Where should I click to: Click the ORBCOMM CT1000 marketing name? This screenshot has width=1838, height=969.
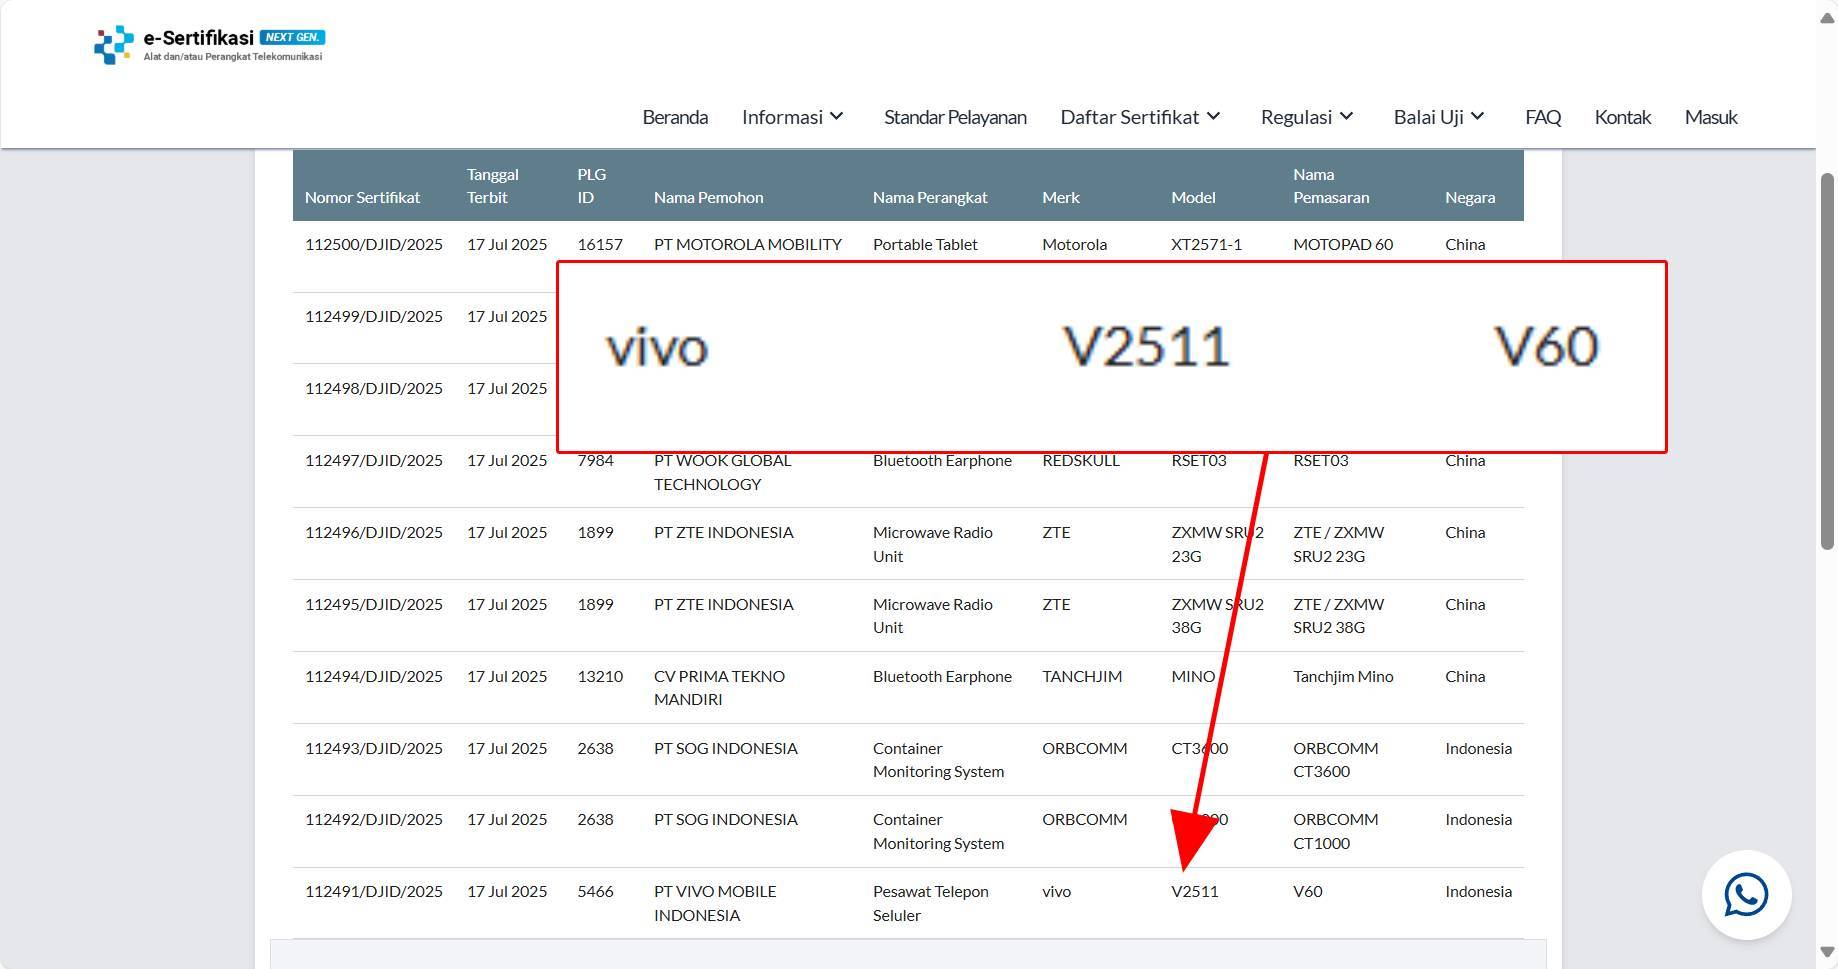point(1335,831)
